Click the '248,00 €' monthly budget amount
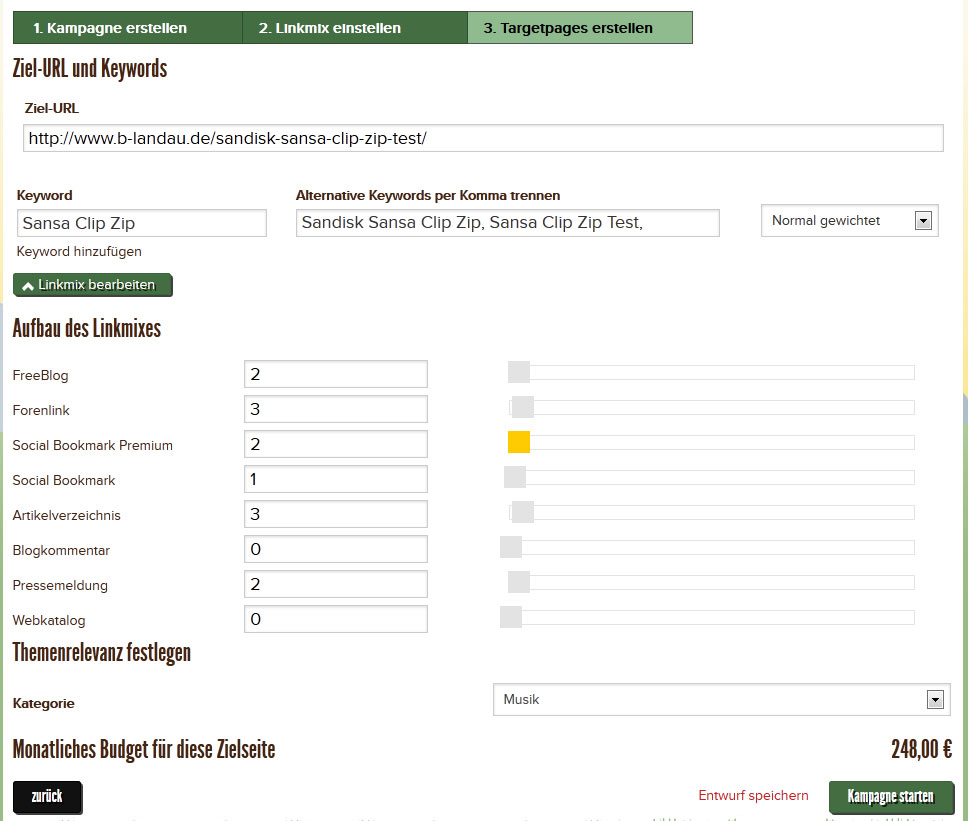This screenshot has height=821, width=968. [x=921, y=749]
